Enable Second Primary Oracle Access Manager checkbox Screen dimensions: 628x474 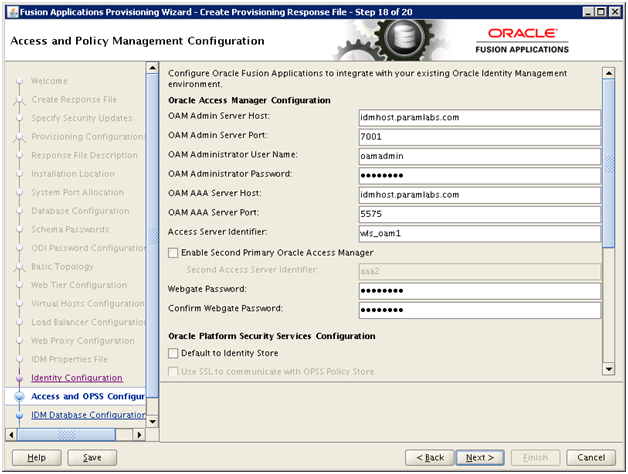click(x=173, y=253)
